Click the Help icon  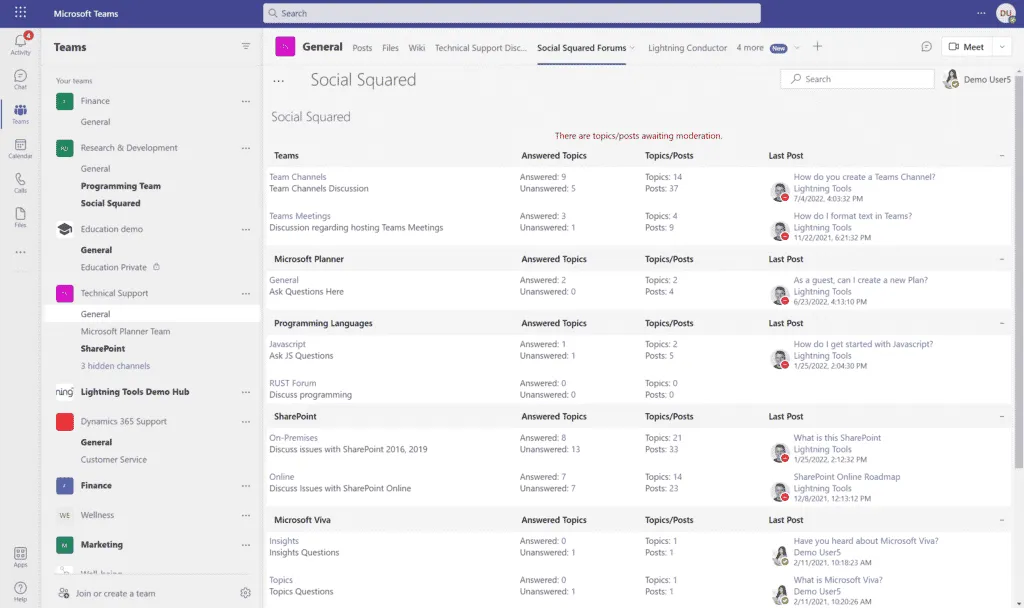tap(20, 590)
